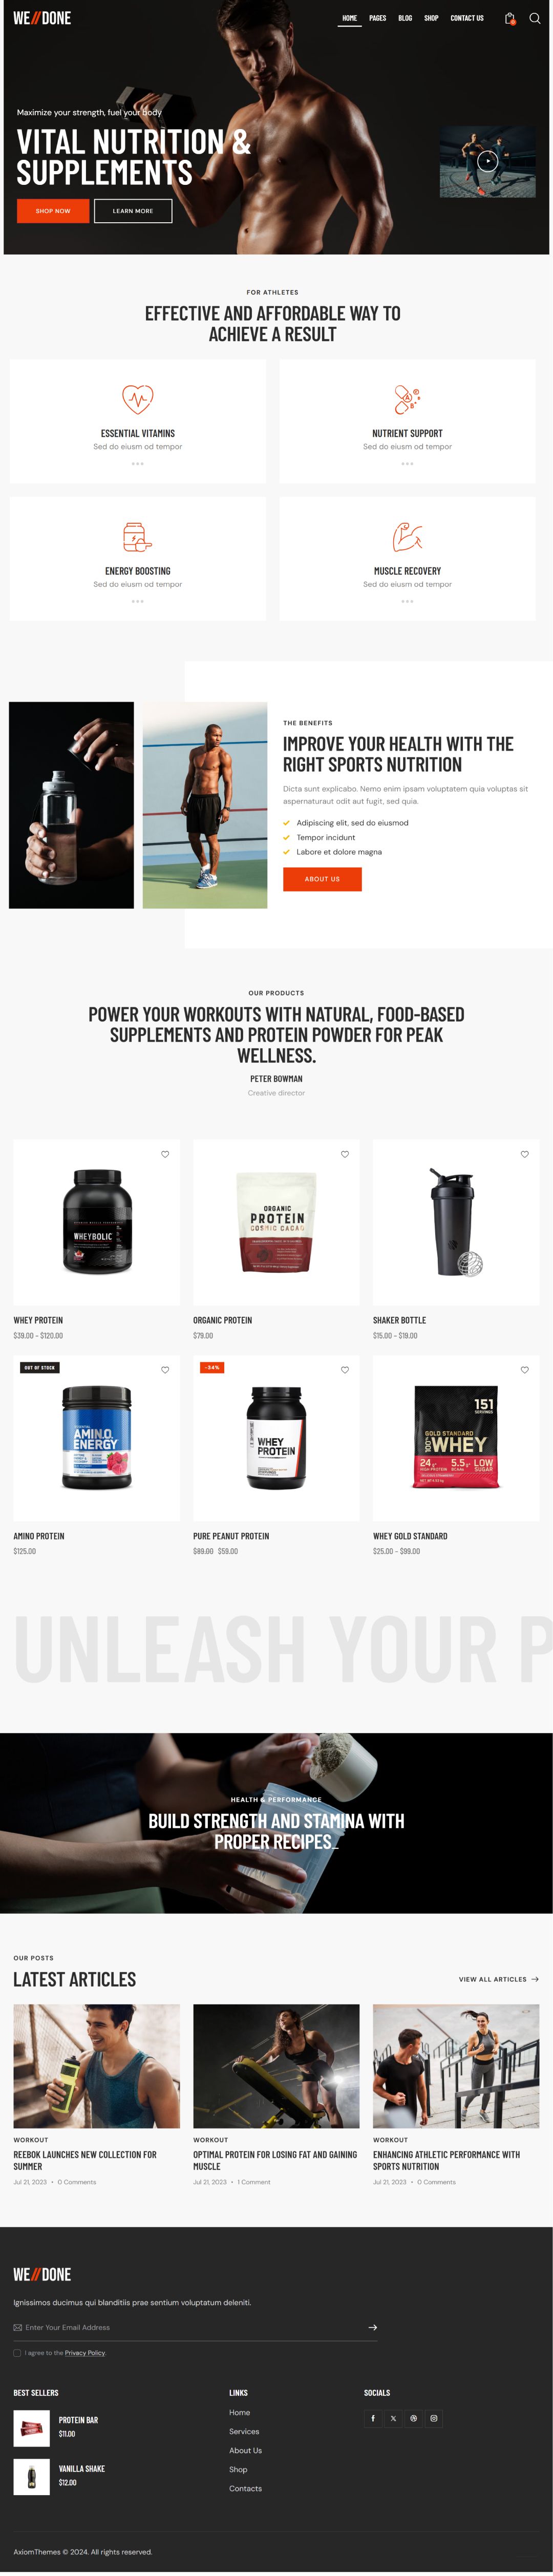Open the shopping cart icon in header

pyautogui.click(x=510, y=18)
